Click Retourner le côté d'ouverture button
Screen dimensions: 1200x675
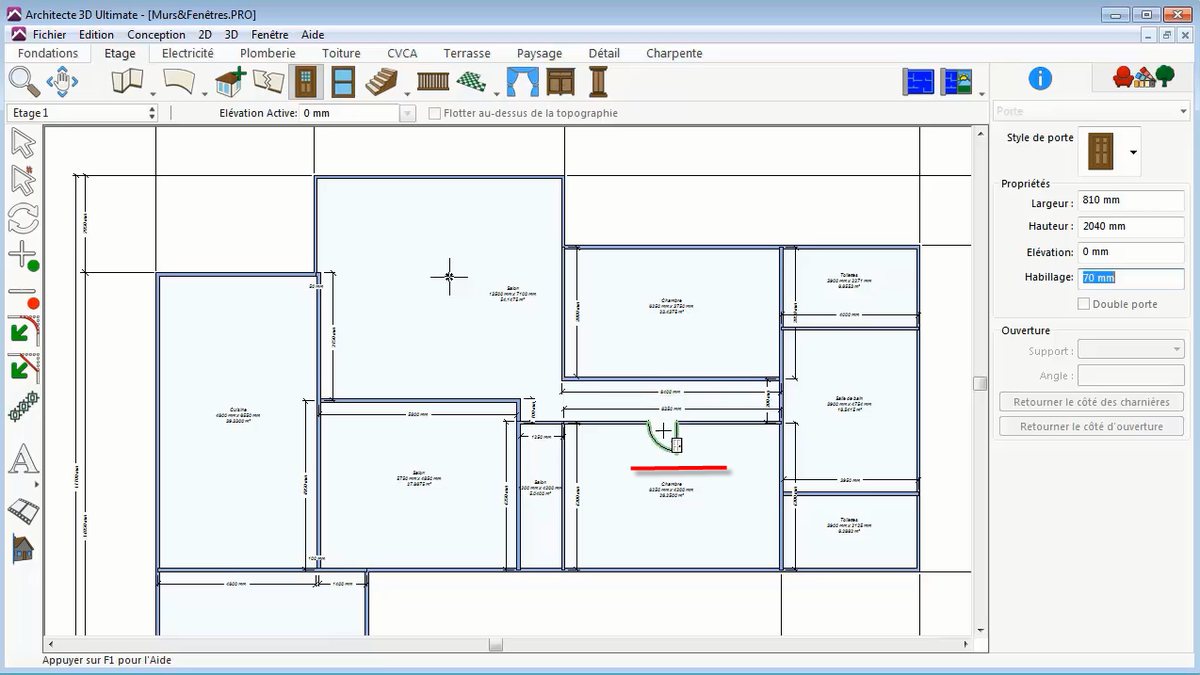[x=1091, y=426]
